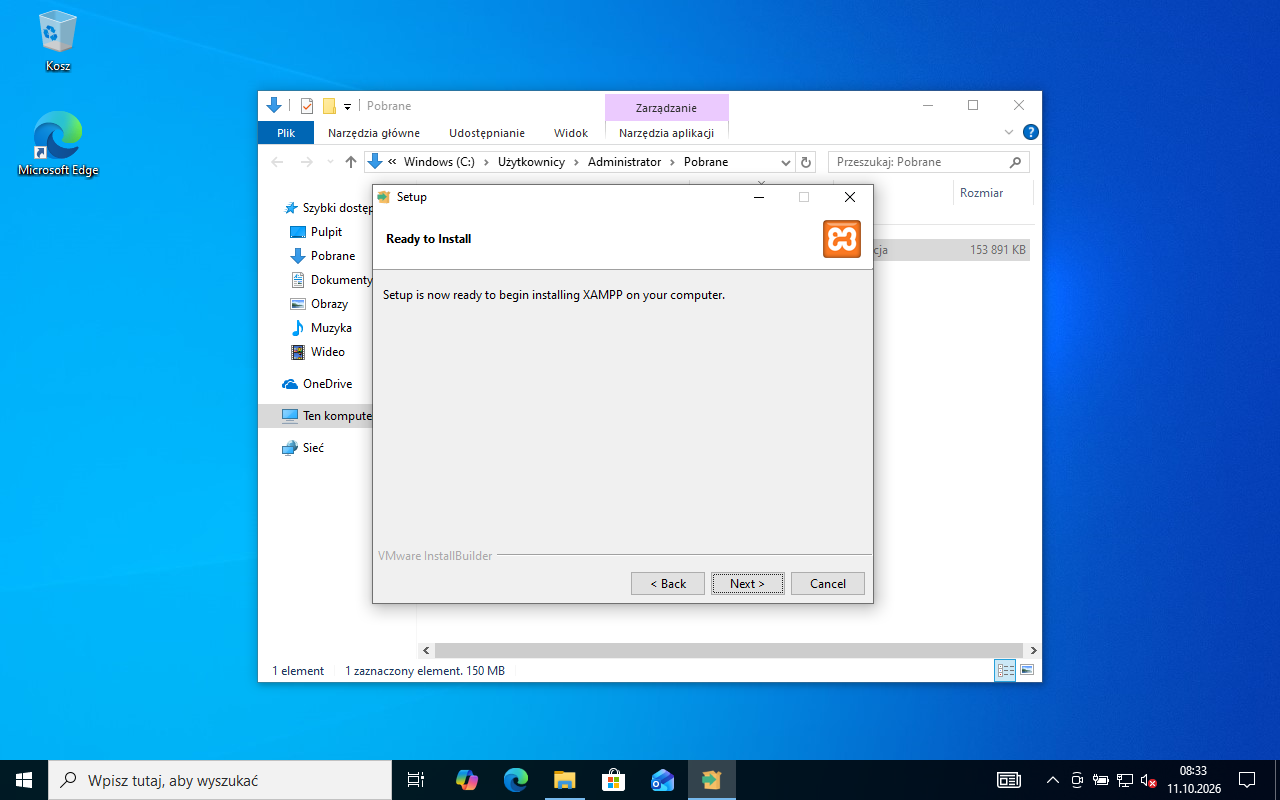Open the Quick Access Toolbar customize dropdown
Image resolution: width=1280 pixels, height=800 pixels.
(347, 106)
